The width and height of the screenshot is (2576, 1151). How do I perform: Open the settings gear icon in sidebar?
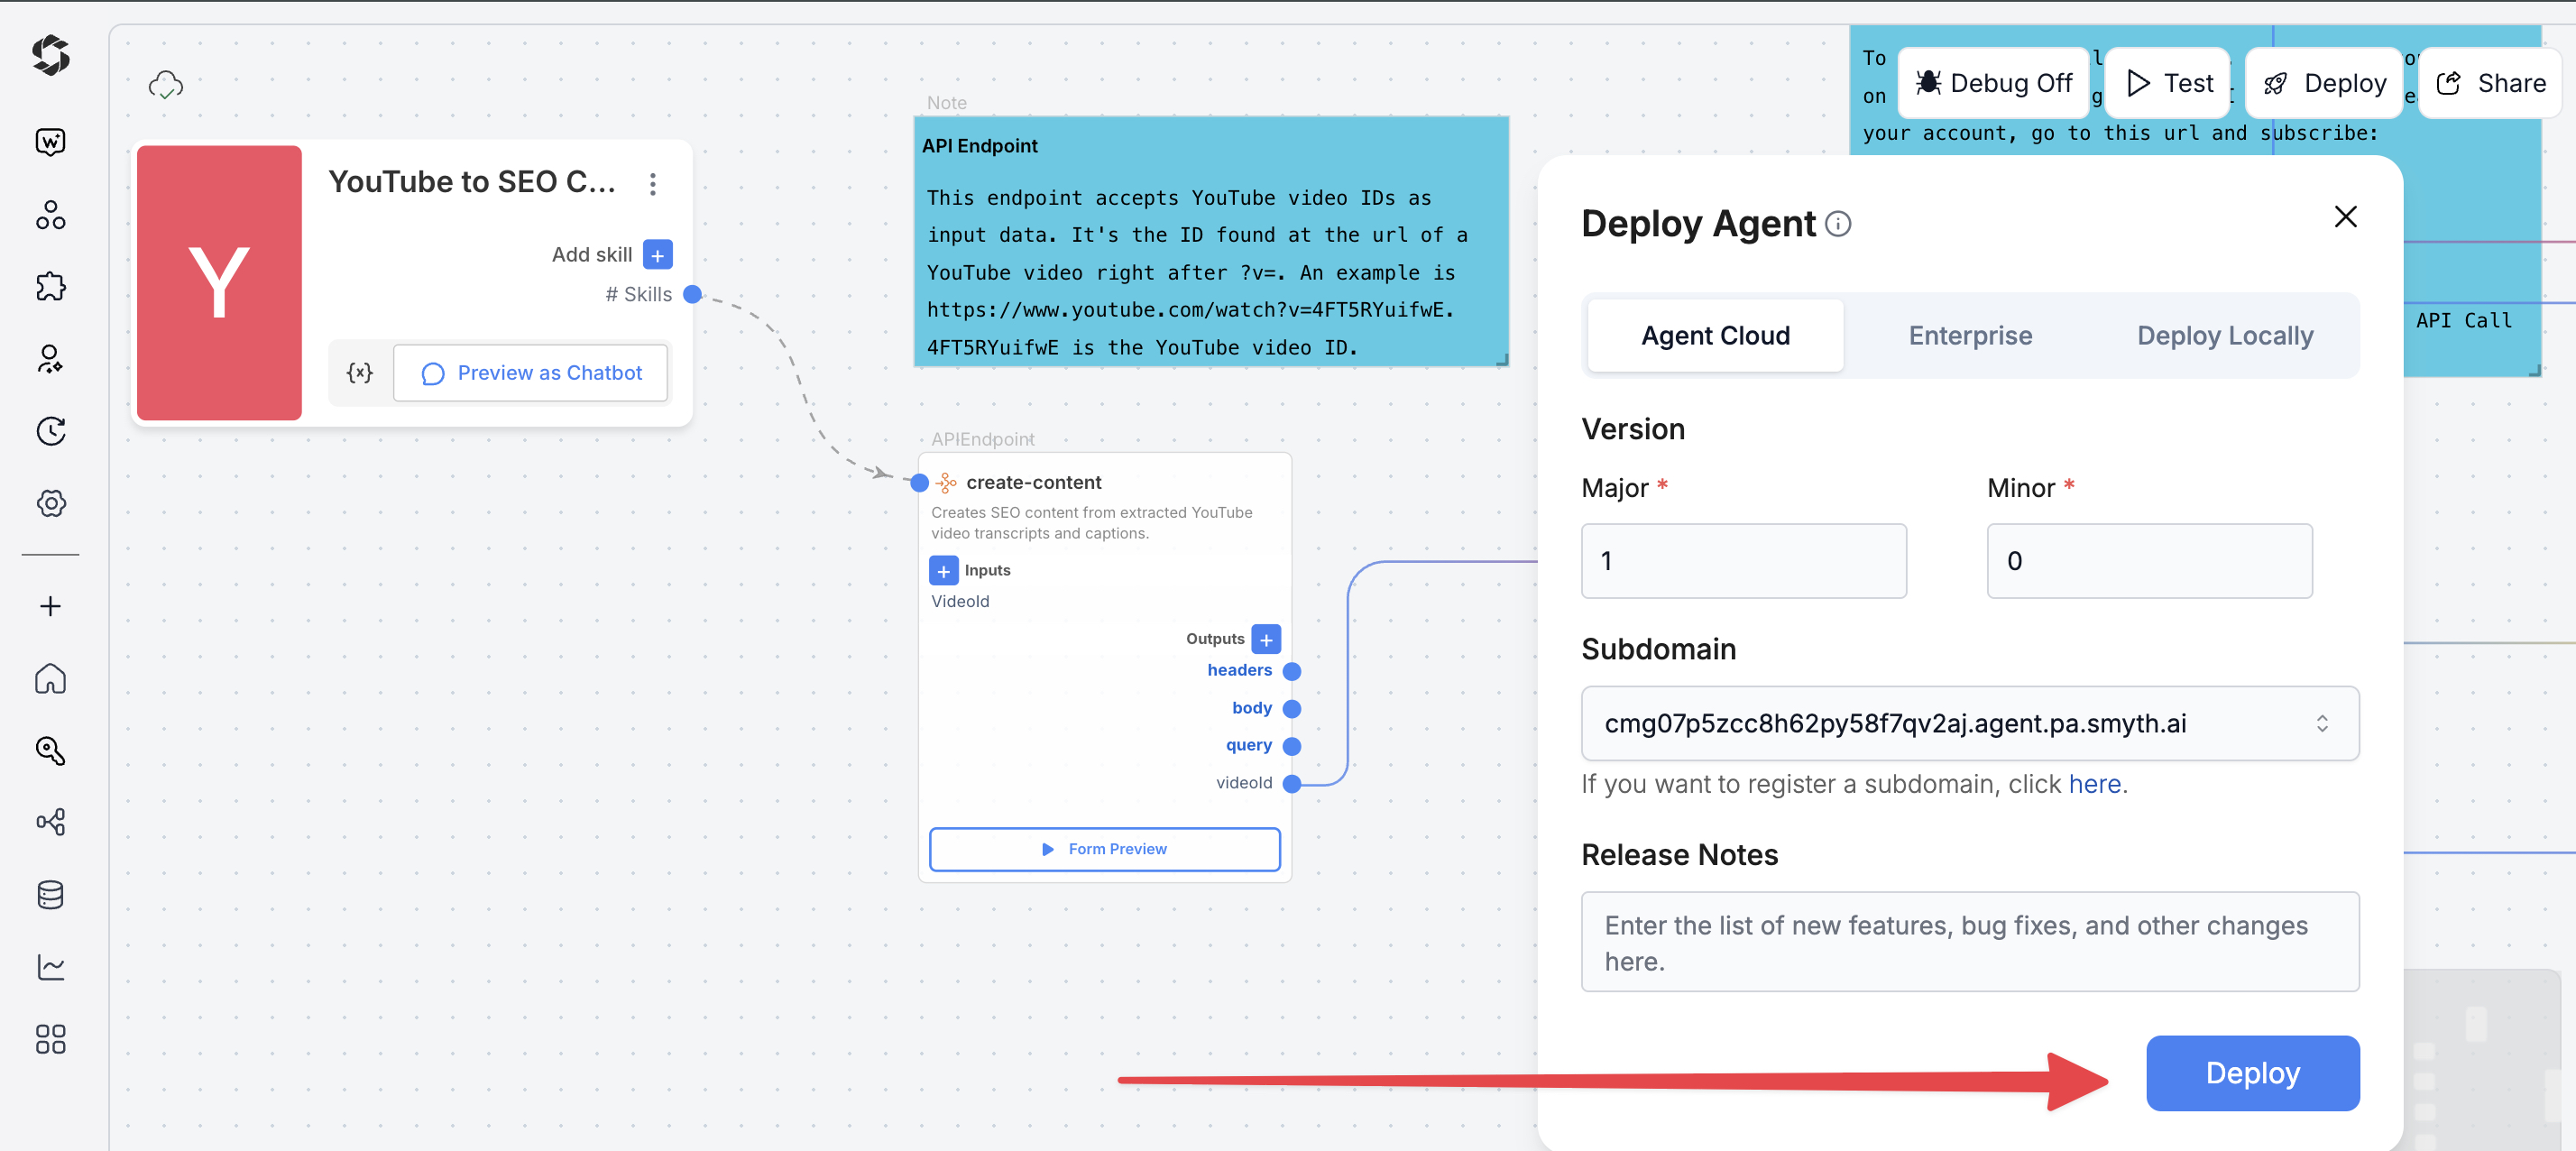click(50, 503)
